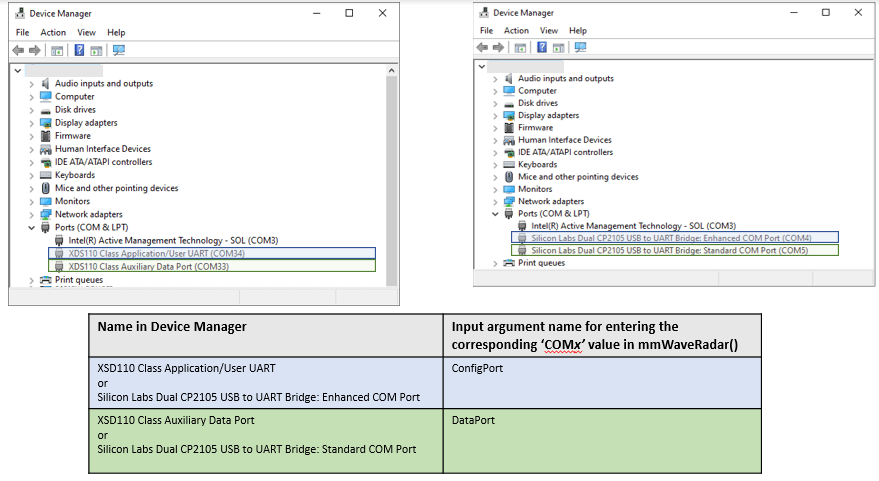Select Silicon Labs CP2105 Enhanced COM Port (COM4)
Screen dimensions: 879x481
(670, 238)
